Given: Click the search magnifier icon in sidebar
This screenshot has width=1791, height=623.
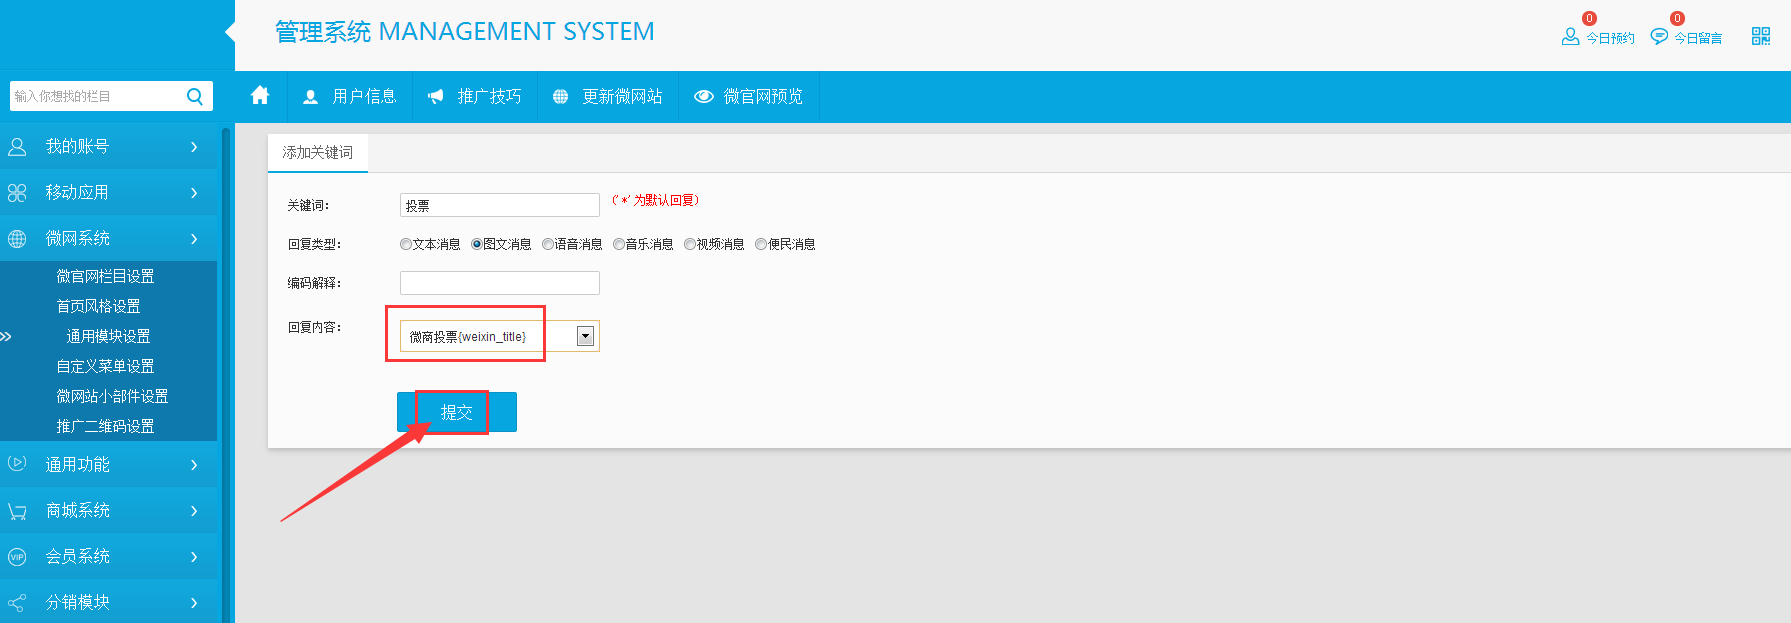Looking at the screenshot, I should 195,96.
